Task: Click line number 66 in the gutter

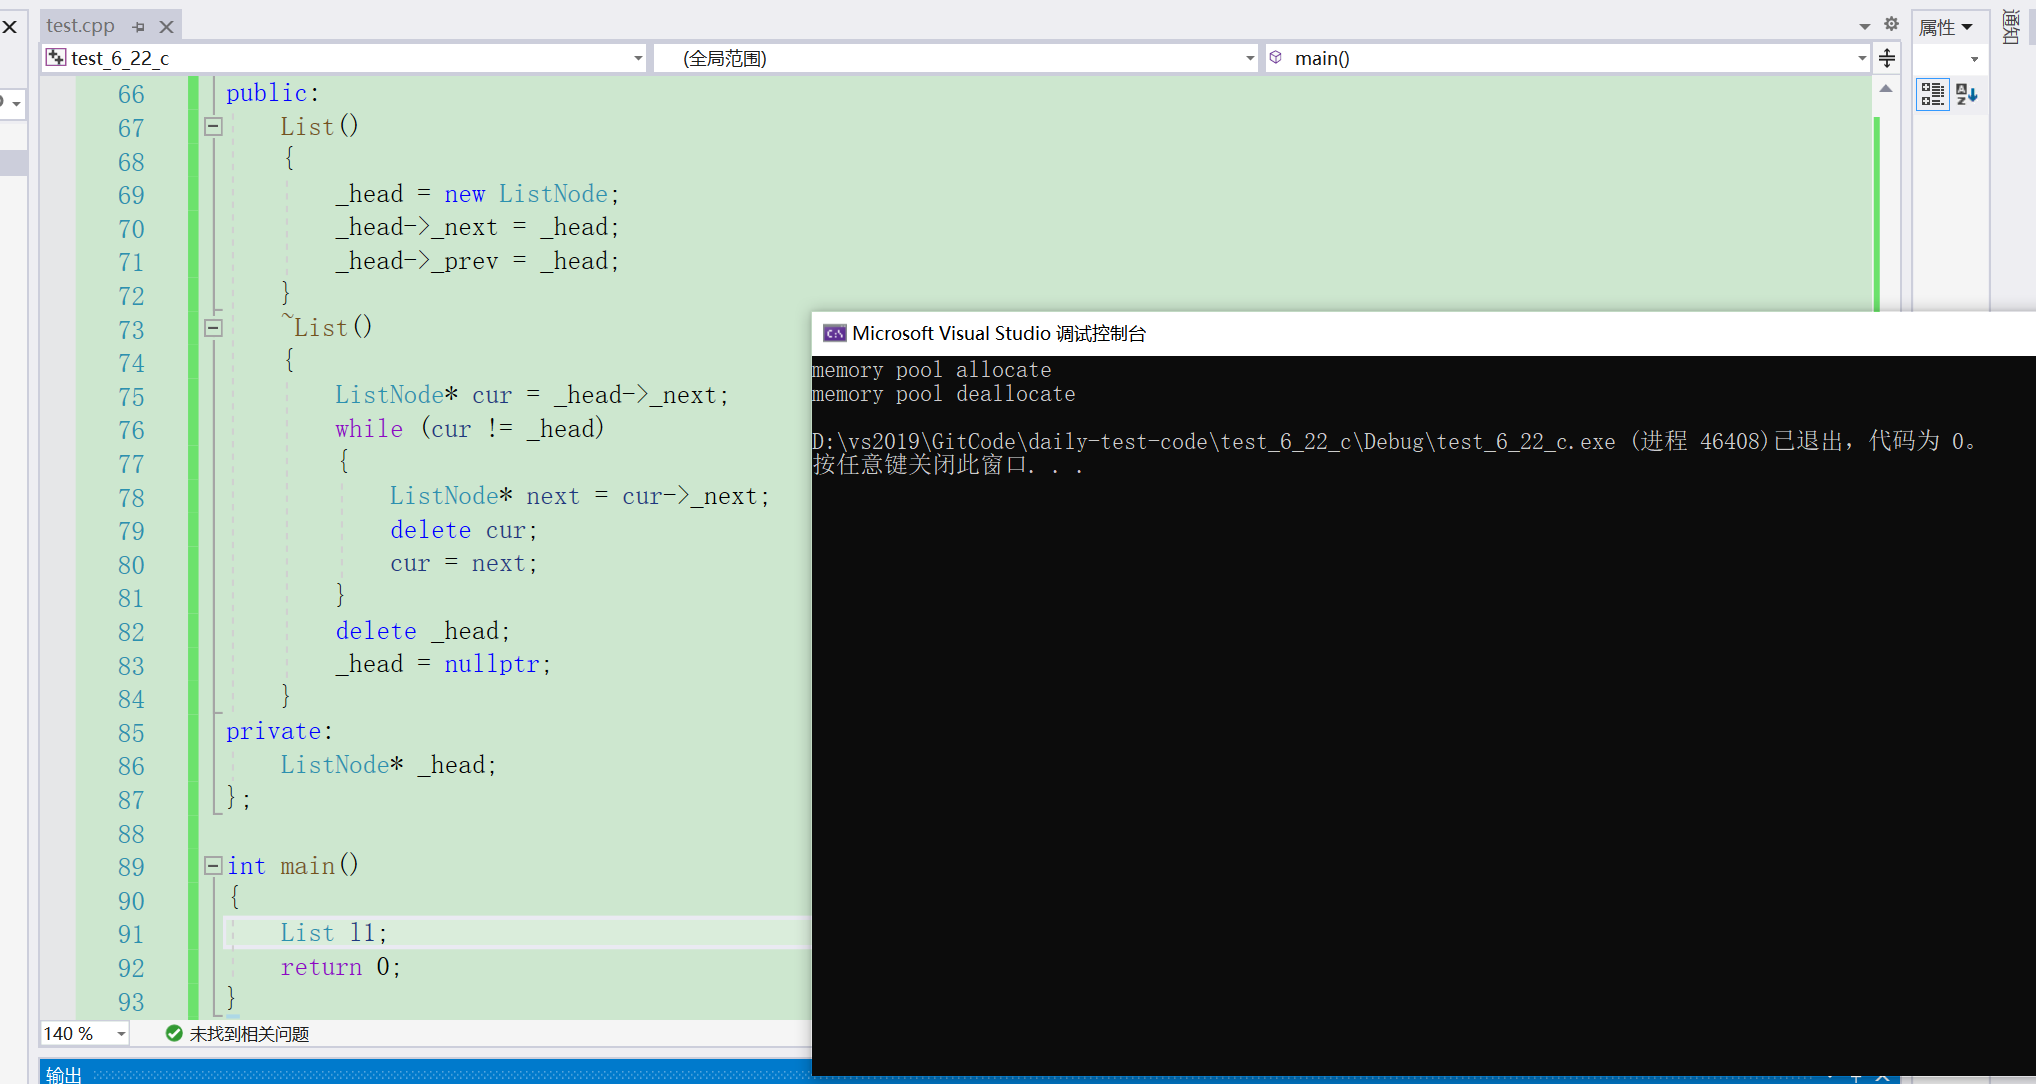Action: tap(131, 94)
